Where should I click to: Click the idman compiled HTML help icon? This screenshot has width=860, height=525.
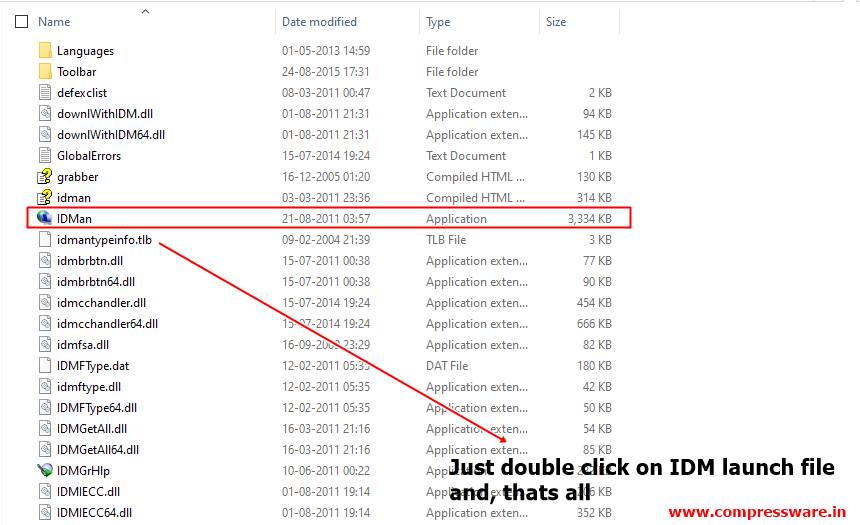click(x=44, y=197)
